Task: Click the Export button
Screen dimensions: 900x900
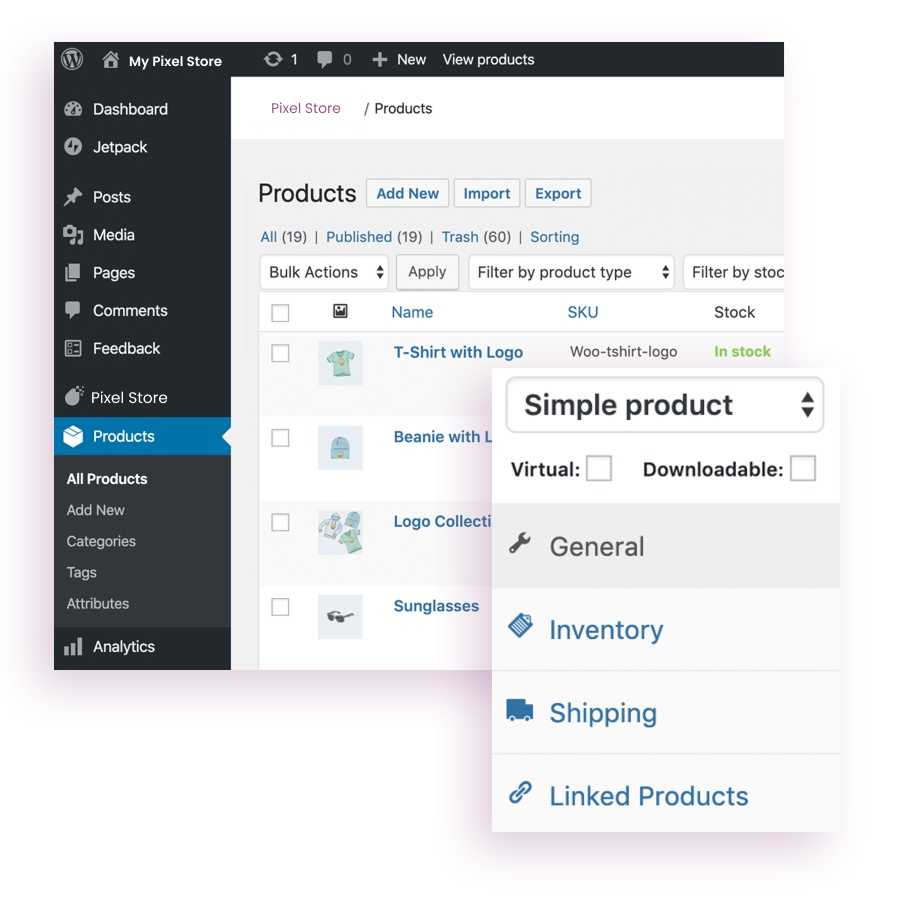Action: [x=558, y=194]
